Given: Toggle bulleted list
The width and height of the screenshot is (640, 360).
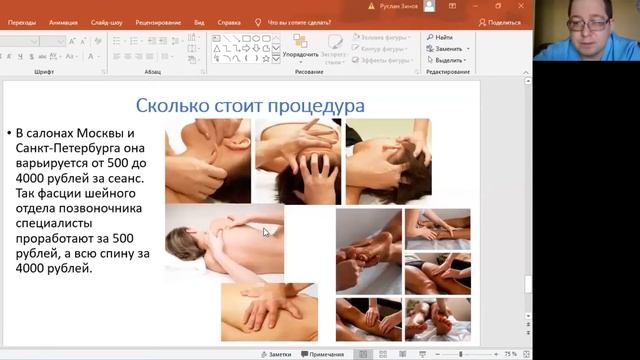Looking at the screenshot, I should point(117,41).
